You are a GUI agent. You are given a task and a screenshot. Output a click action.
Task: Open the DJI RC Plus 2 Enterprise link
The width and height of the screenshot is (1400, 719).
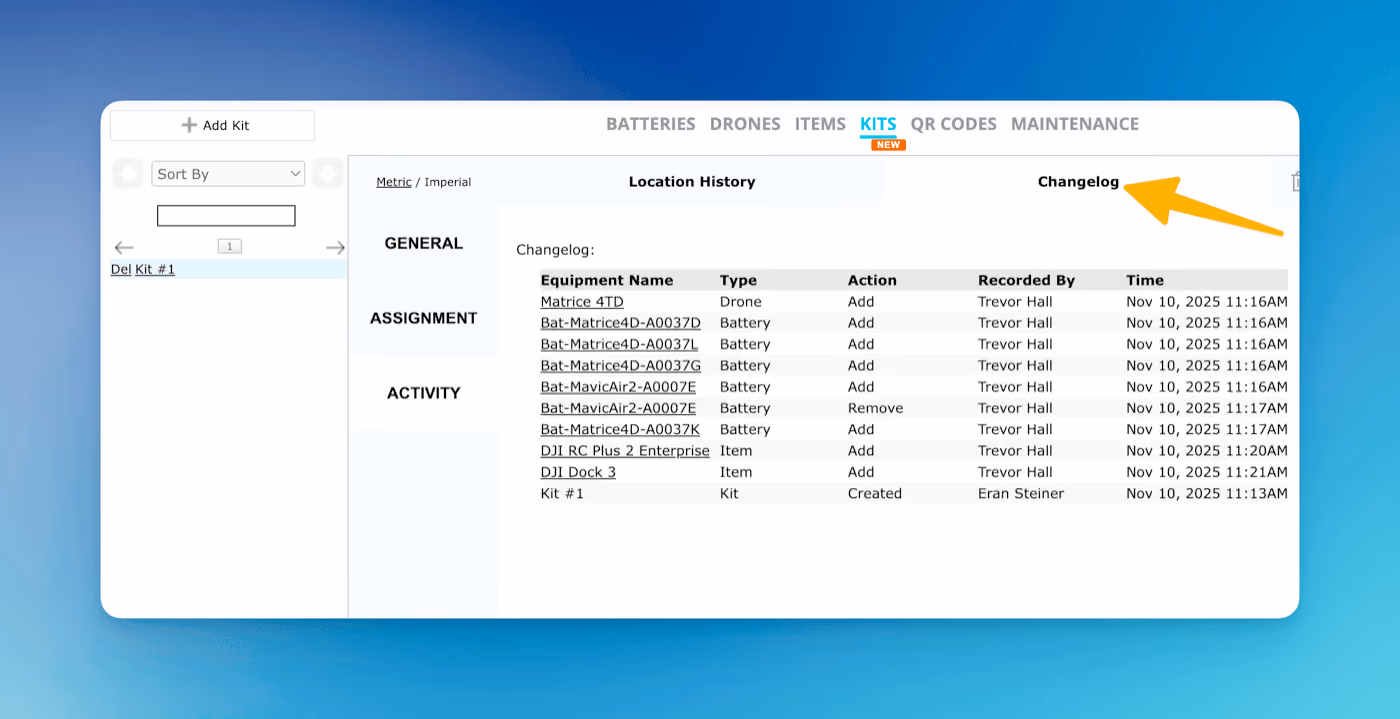(625, 451)
